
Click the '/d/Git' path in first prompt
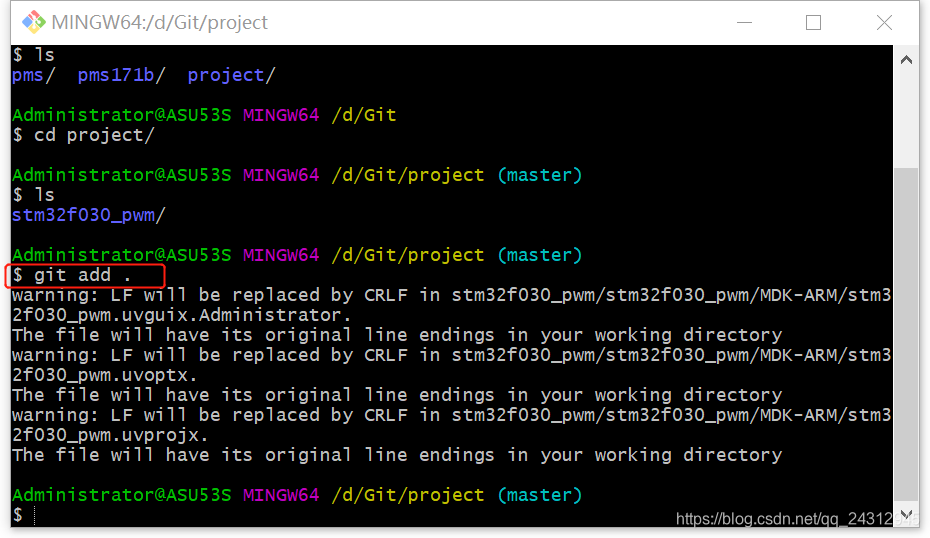(364, 115)
